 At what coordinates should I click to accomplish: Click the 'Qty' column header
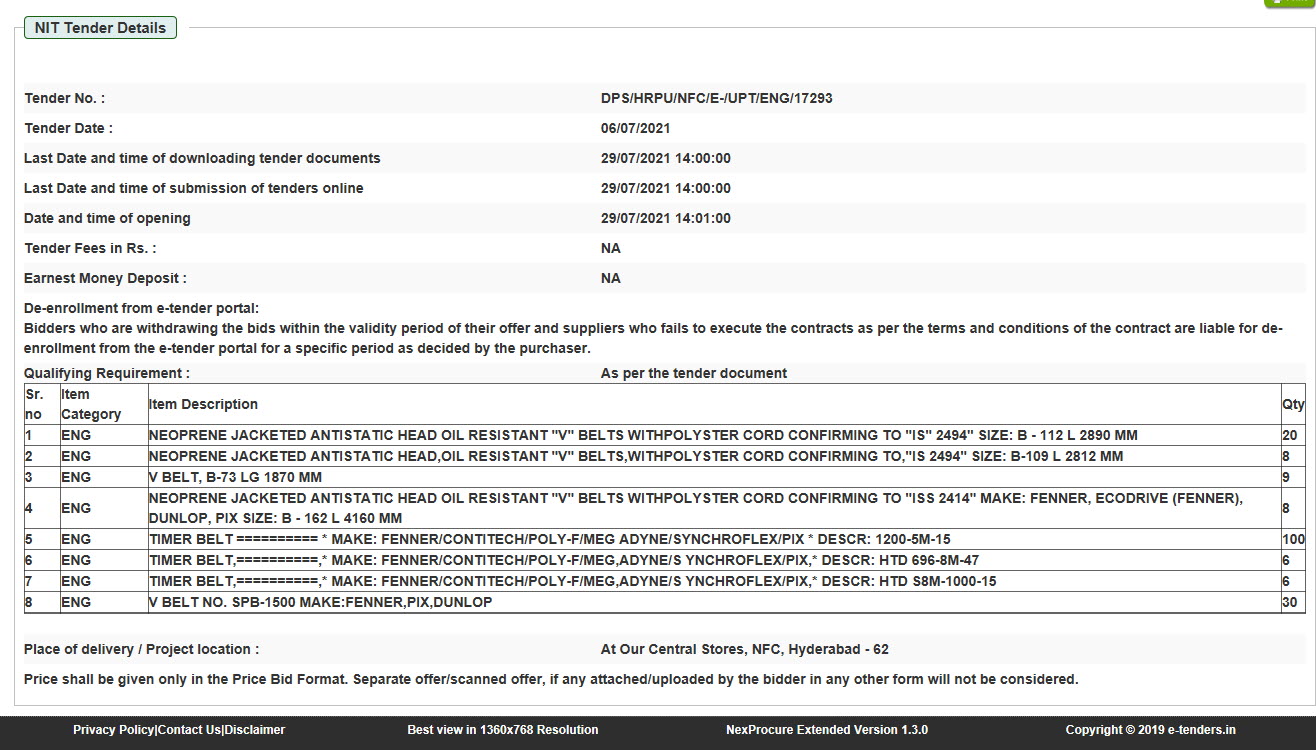[x=1293, y=404]
